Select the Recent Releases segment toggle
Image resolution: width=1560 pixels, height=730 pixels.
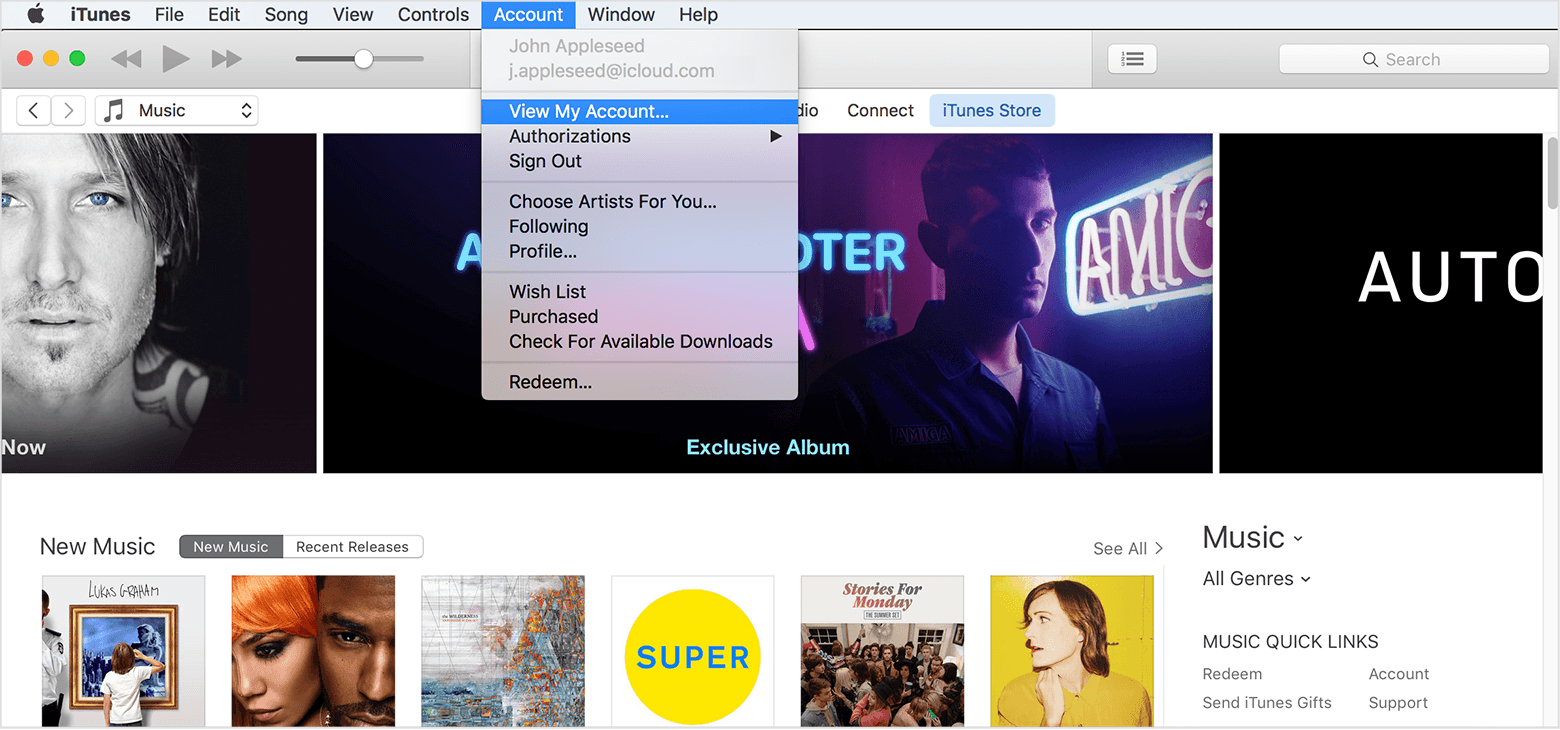tap(352, 547)
